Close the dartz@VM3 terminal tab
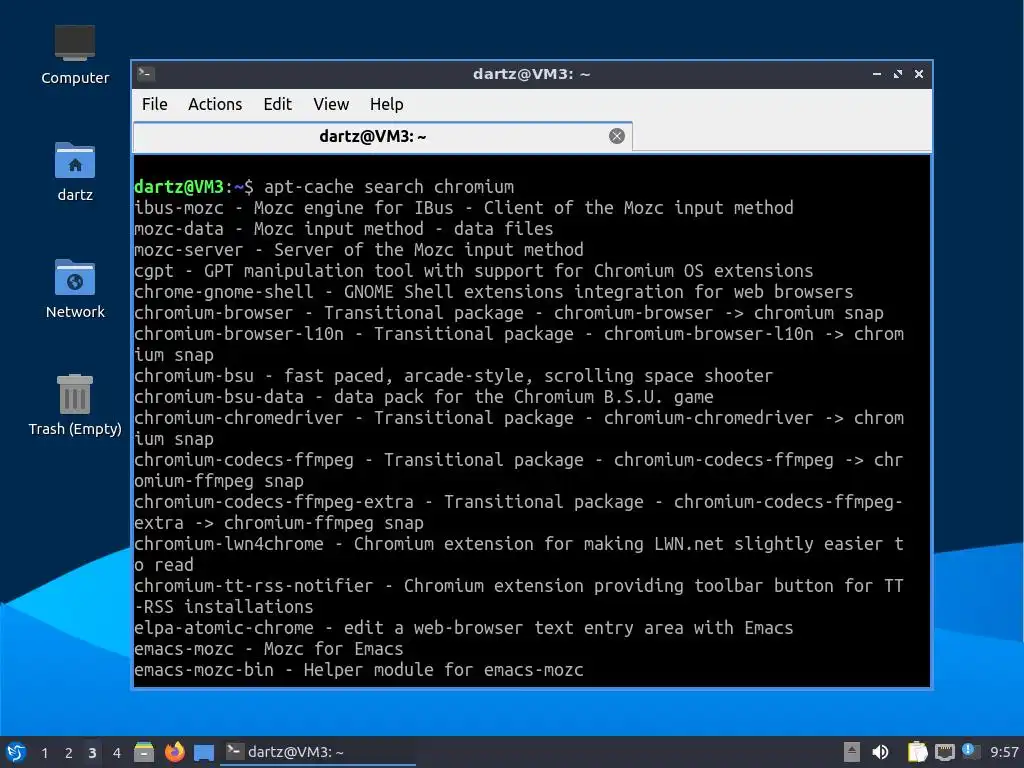Viewport: 1024px width, 768px height. pyautogui.click(x=616, y=136)
